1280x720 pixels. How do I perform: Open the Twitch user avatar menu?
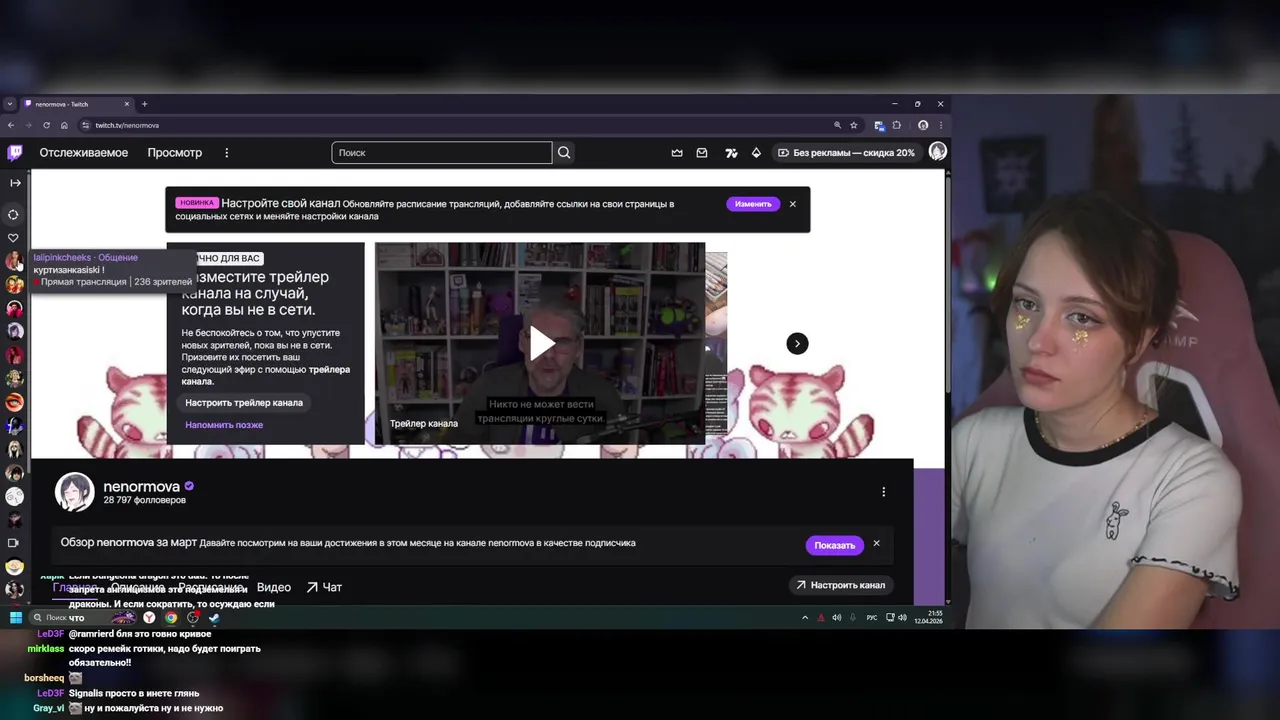[937, 152]
